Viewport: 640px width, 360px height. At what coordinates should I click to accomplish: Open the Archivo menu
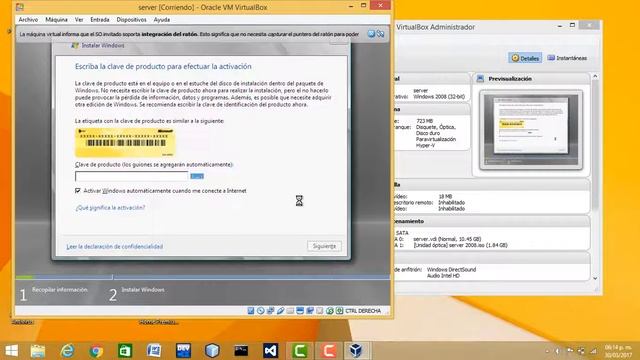coord(28,20)
